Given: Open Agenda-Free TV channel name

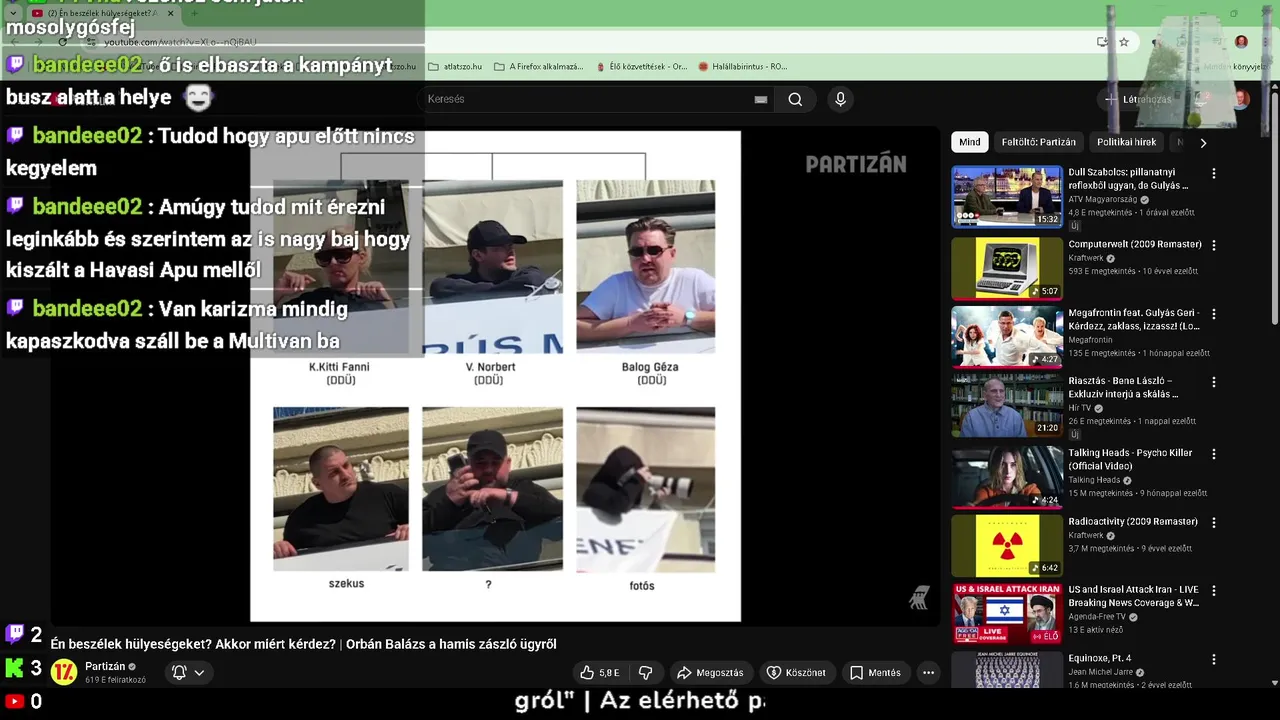Looking at the screenshot, I should click(x=1097, y=617).
